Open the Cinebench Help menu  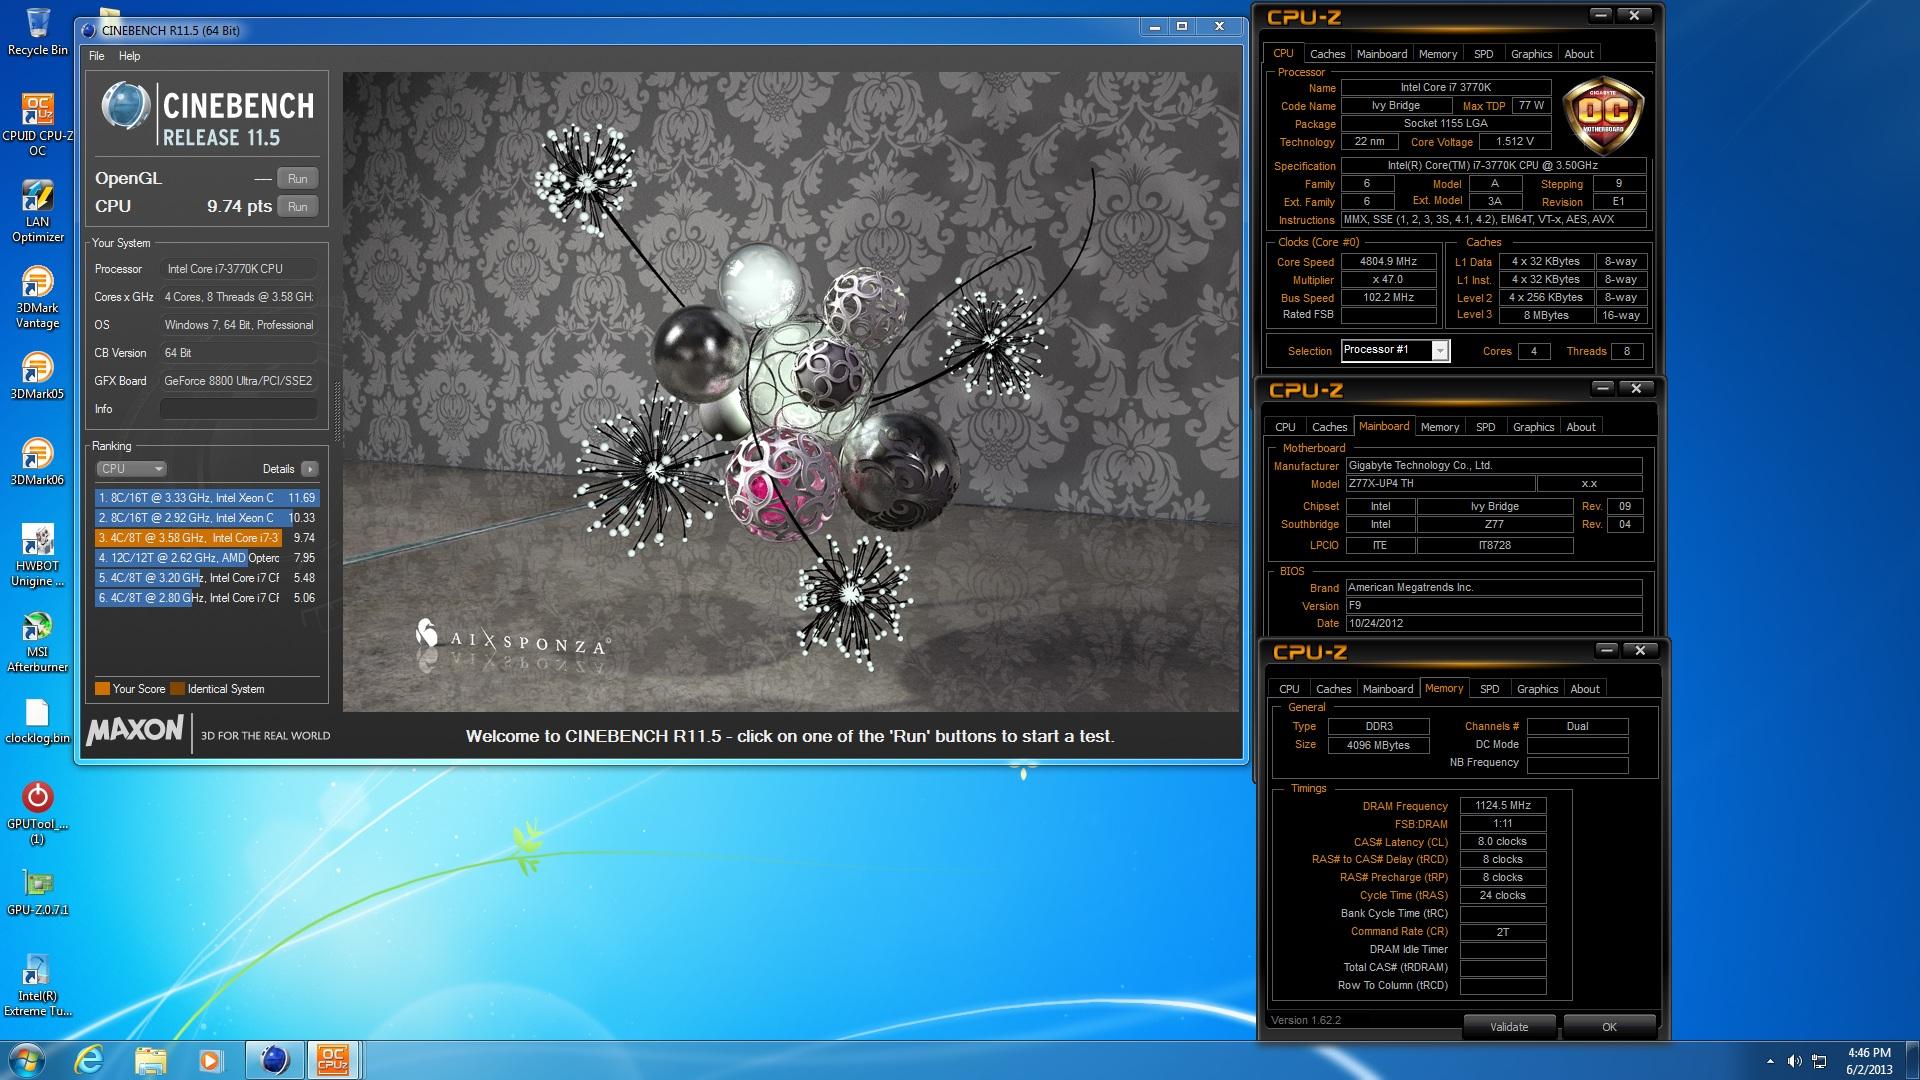[x=130, y=56]
